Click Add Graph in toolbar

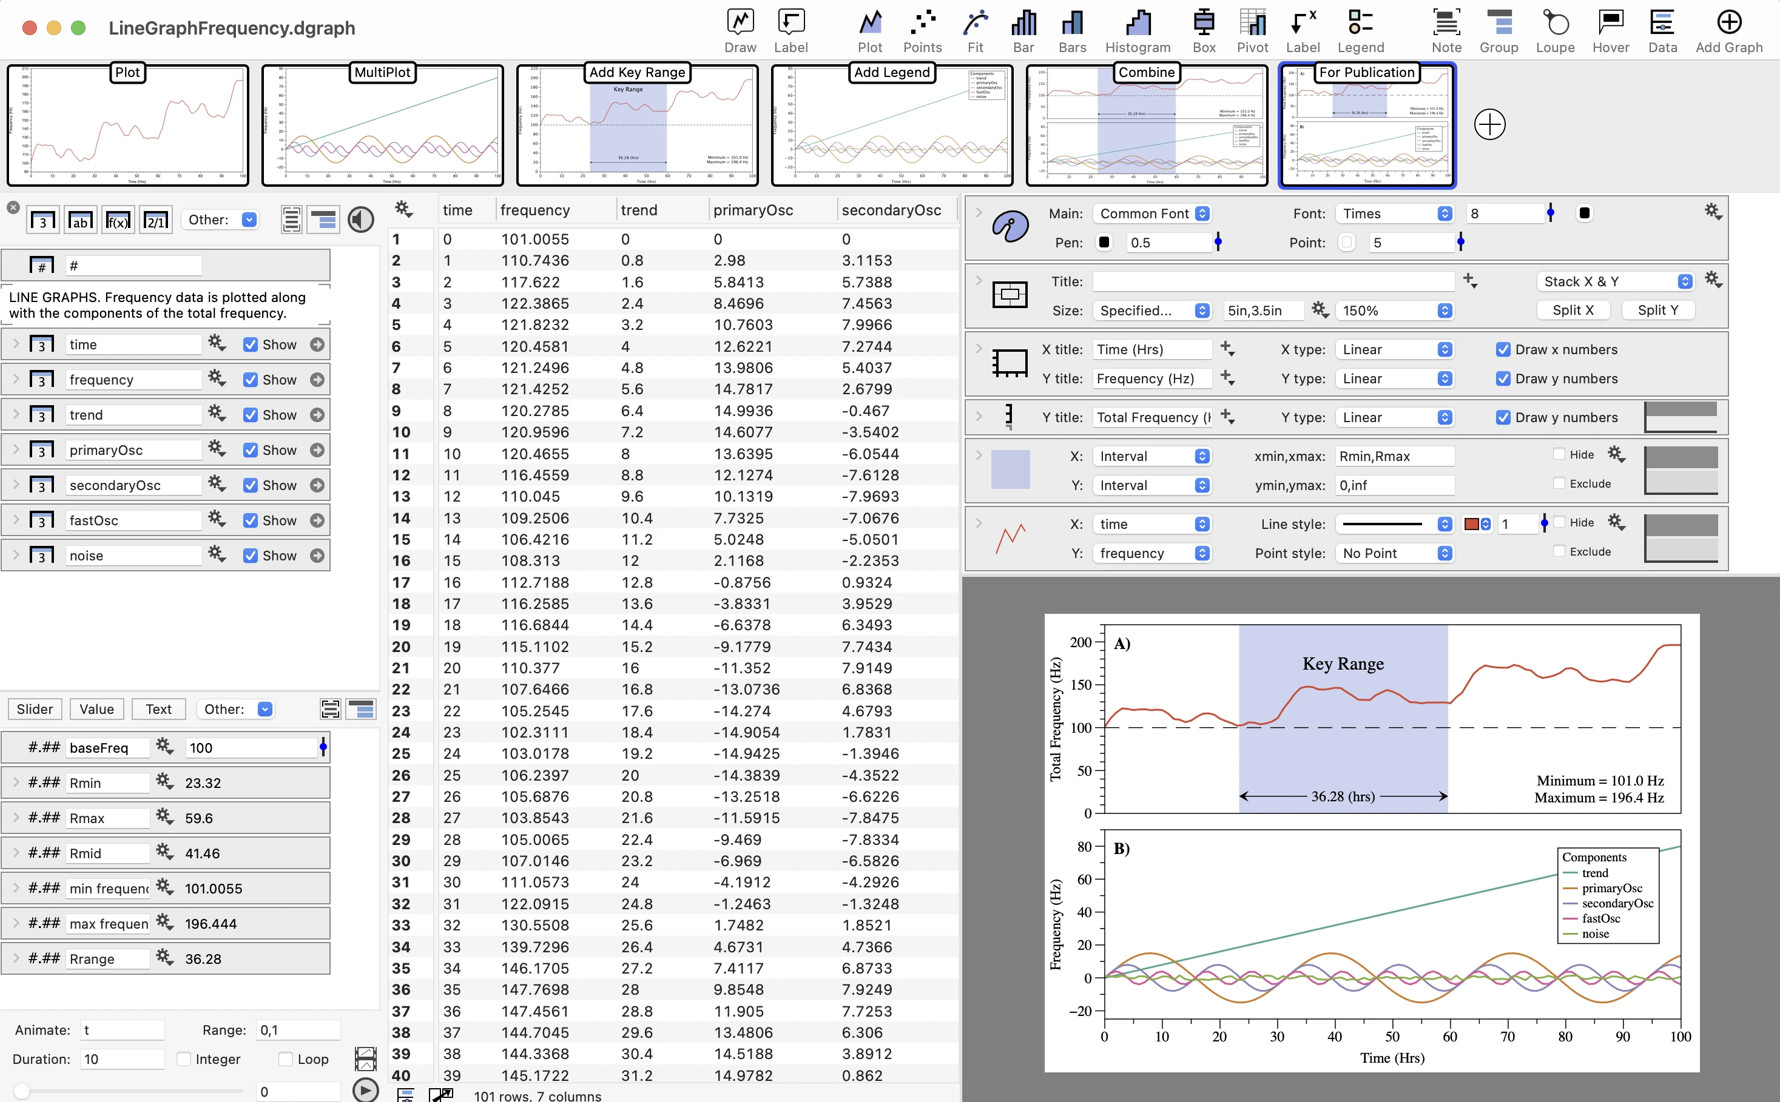coord(1729,30)
